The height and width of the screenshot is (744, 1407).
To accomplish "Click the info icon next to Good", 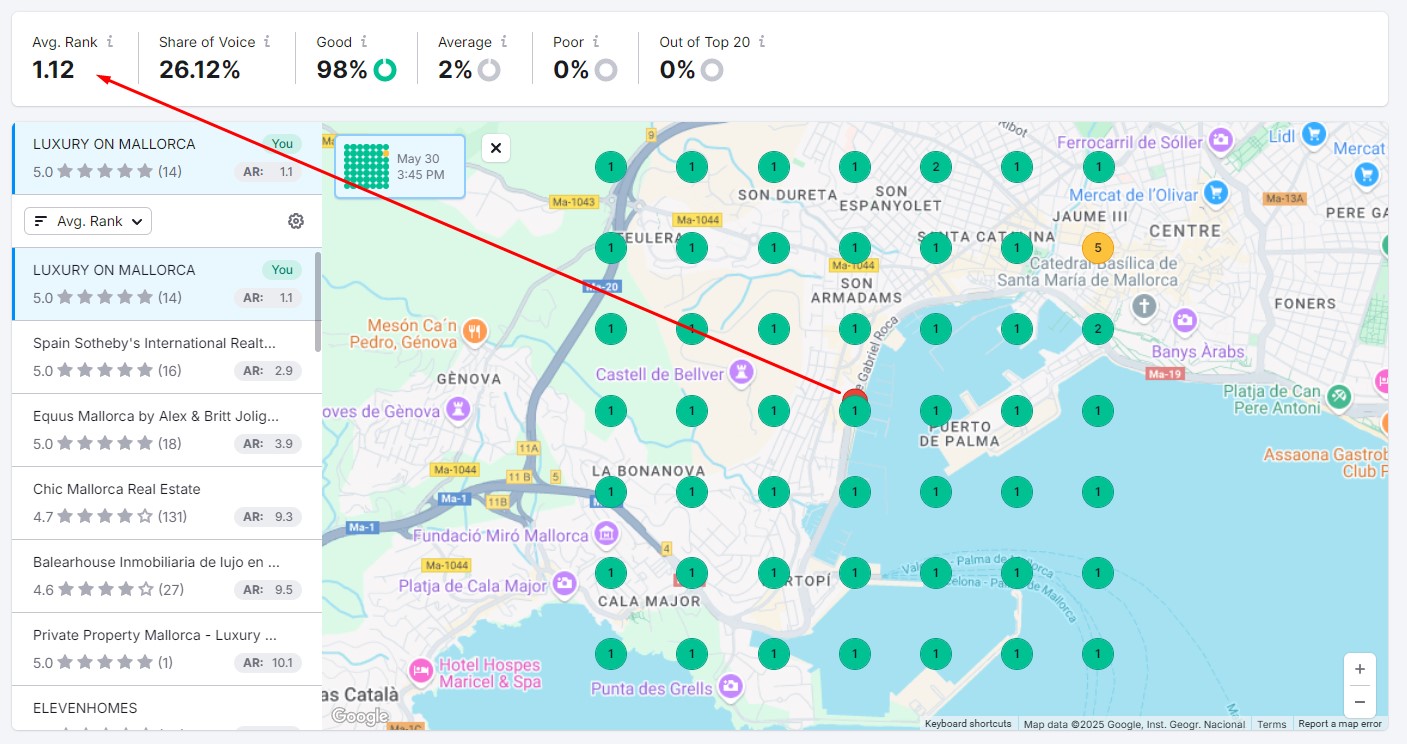I will point(364,42).
